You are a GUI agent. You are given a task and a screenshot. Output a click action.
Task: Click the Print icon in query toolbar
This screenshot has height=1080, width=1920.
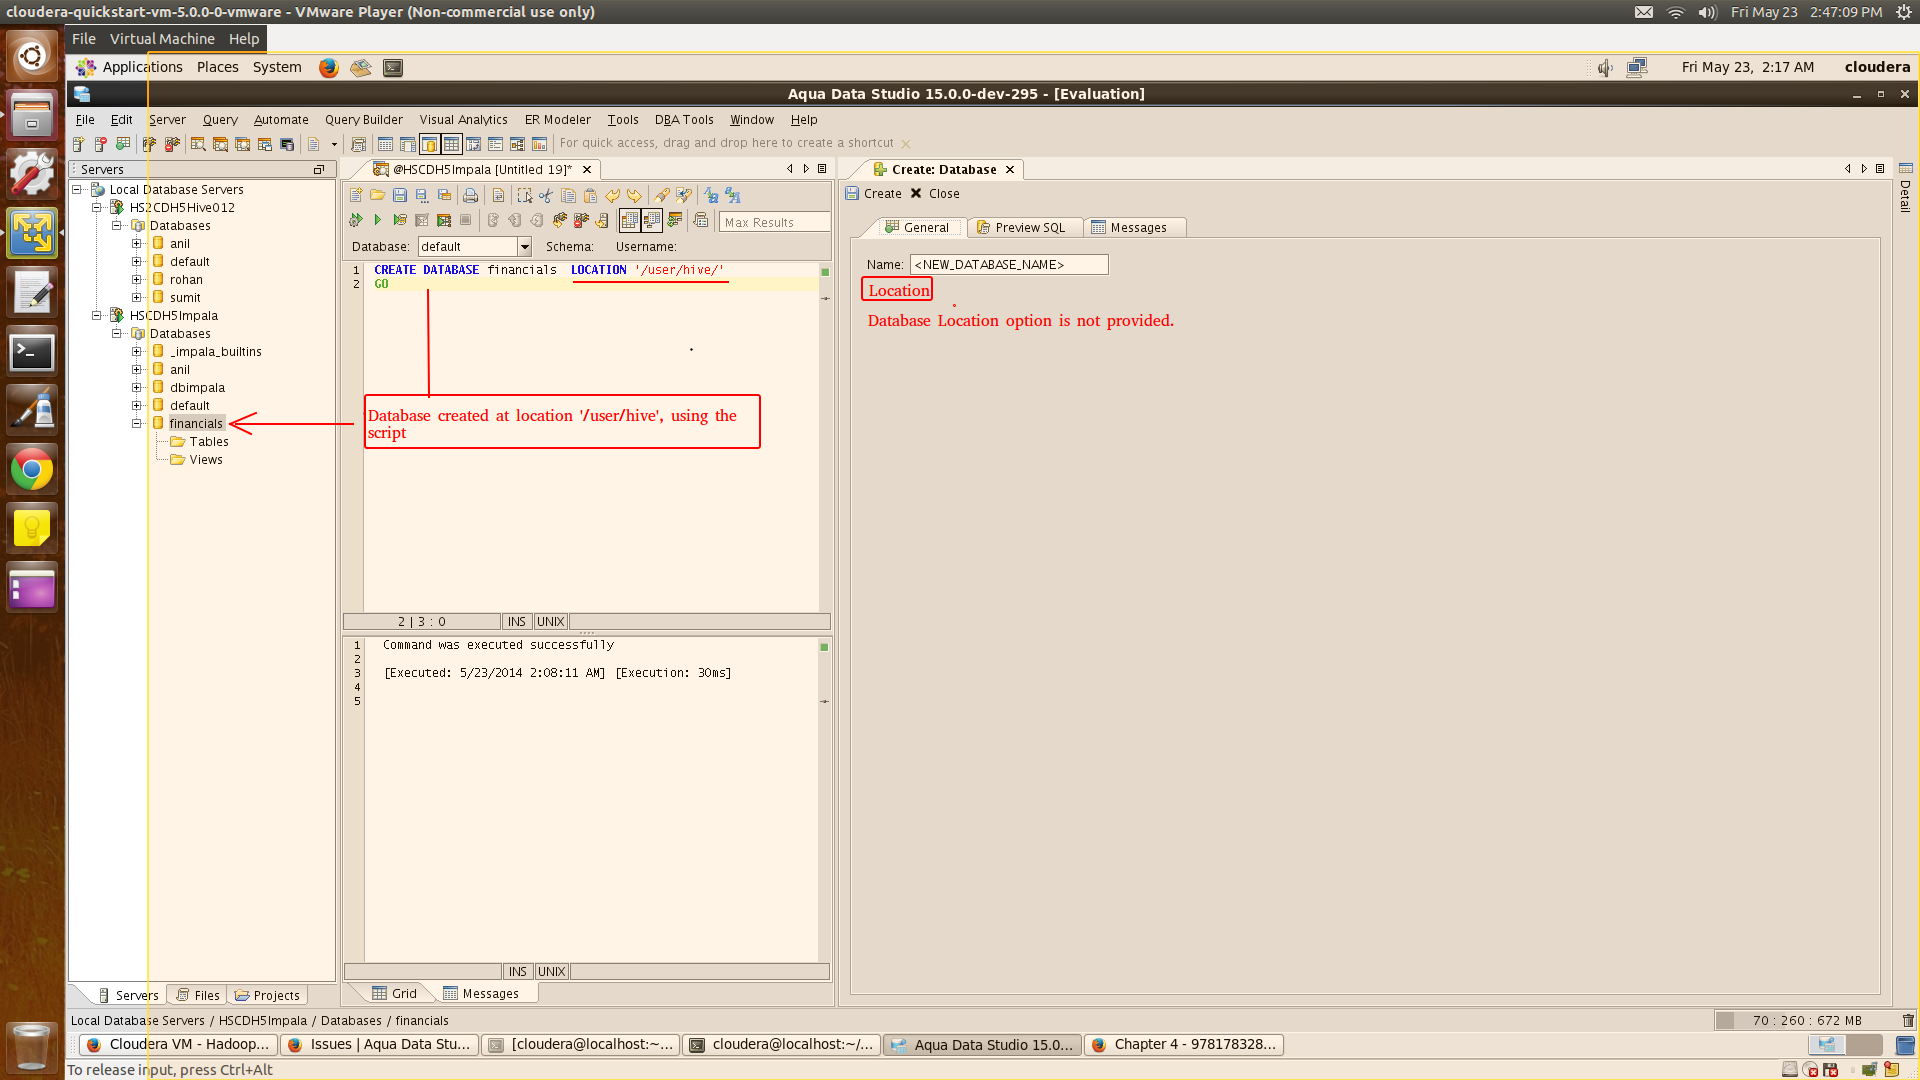(x=470, y=195)
